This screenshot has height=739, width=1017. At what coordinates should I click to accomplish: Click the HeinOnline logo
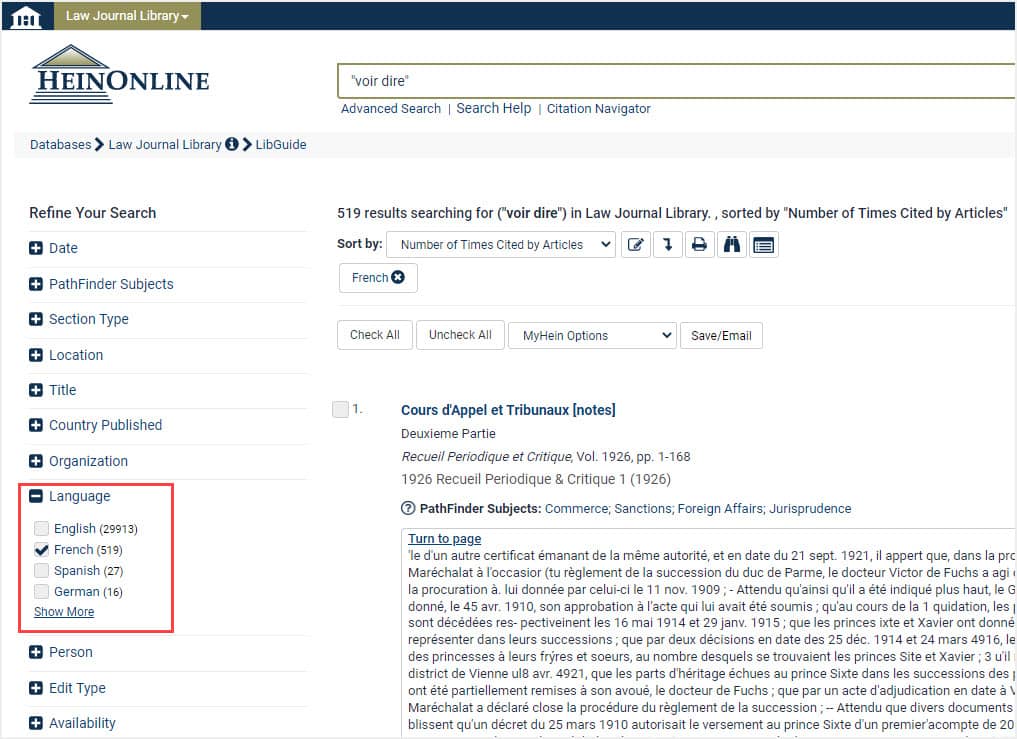[x=119, y=75]
